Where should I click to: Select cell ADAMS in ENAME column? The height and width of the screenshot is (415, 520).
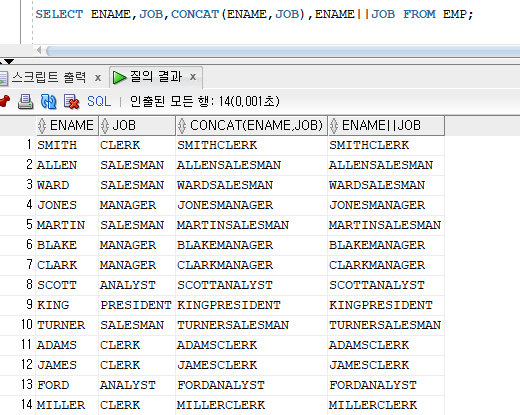[x=67, y=345]
